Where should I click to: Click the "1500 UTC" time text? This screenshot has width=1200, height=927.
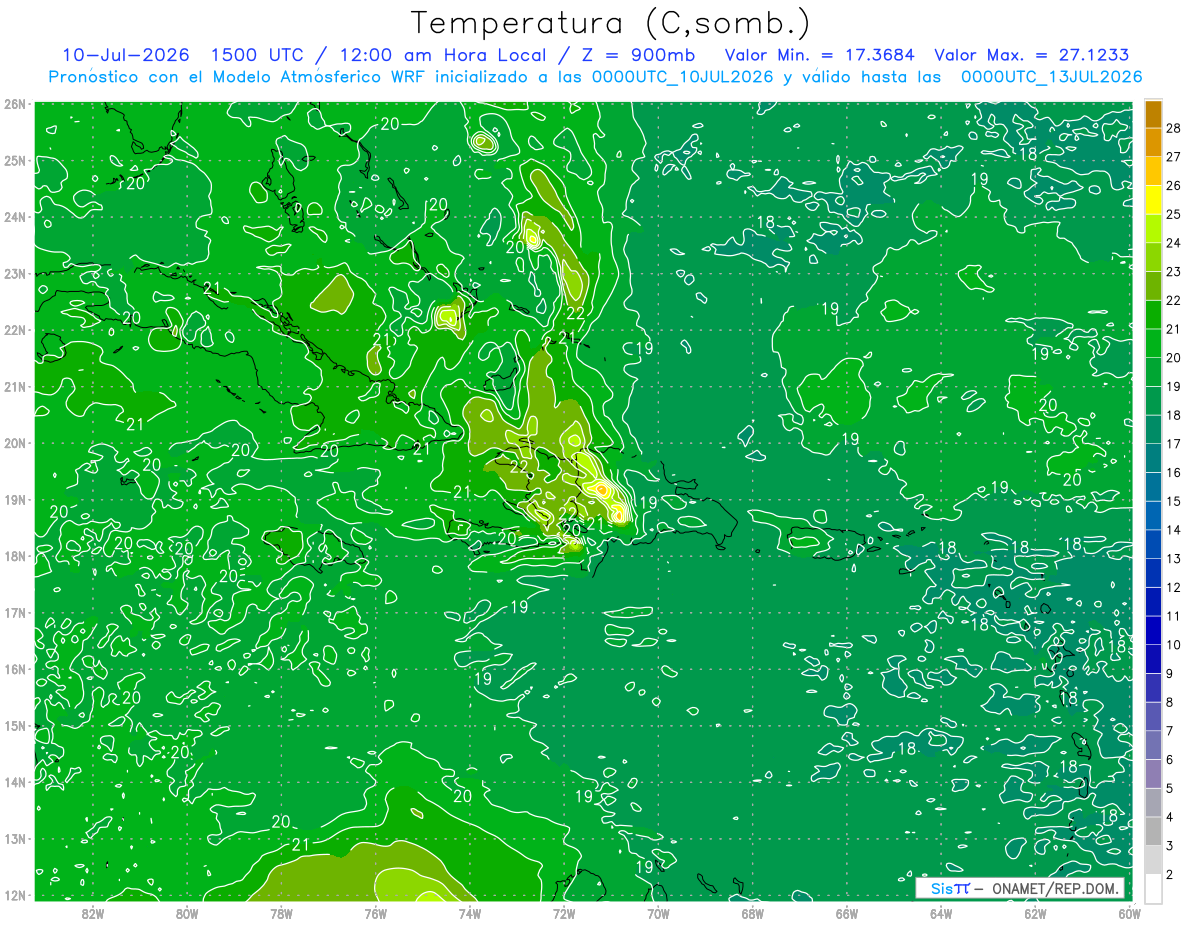(x=255, y=55)
